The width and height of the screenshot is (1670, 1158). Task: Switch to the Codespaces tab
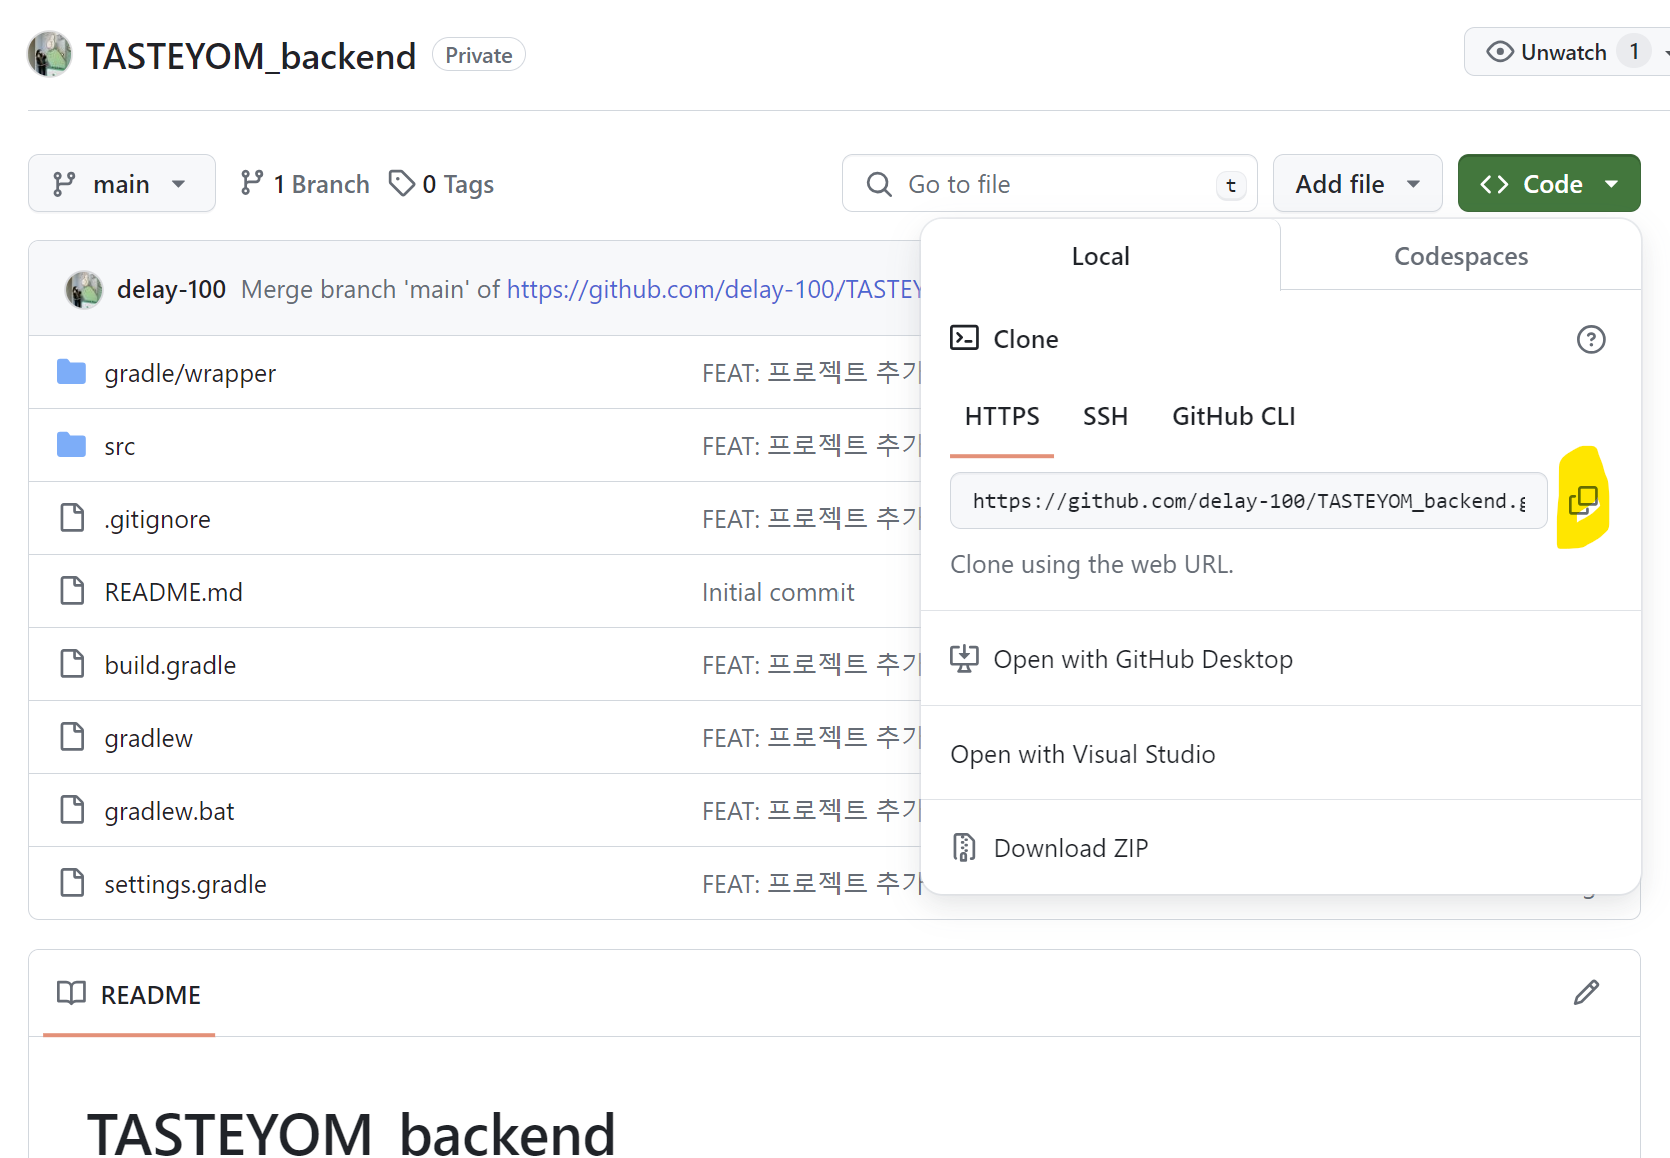point(1461,256)
